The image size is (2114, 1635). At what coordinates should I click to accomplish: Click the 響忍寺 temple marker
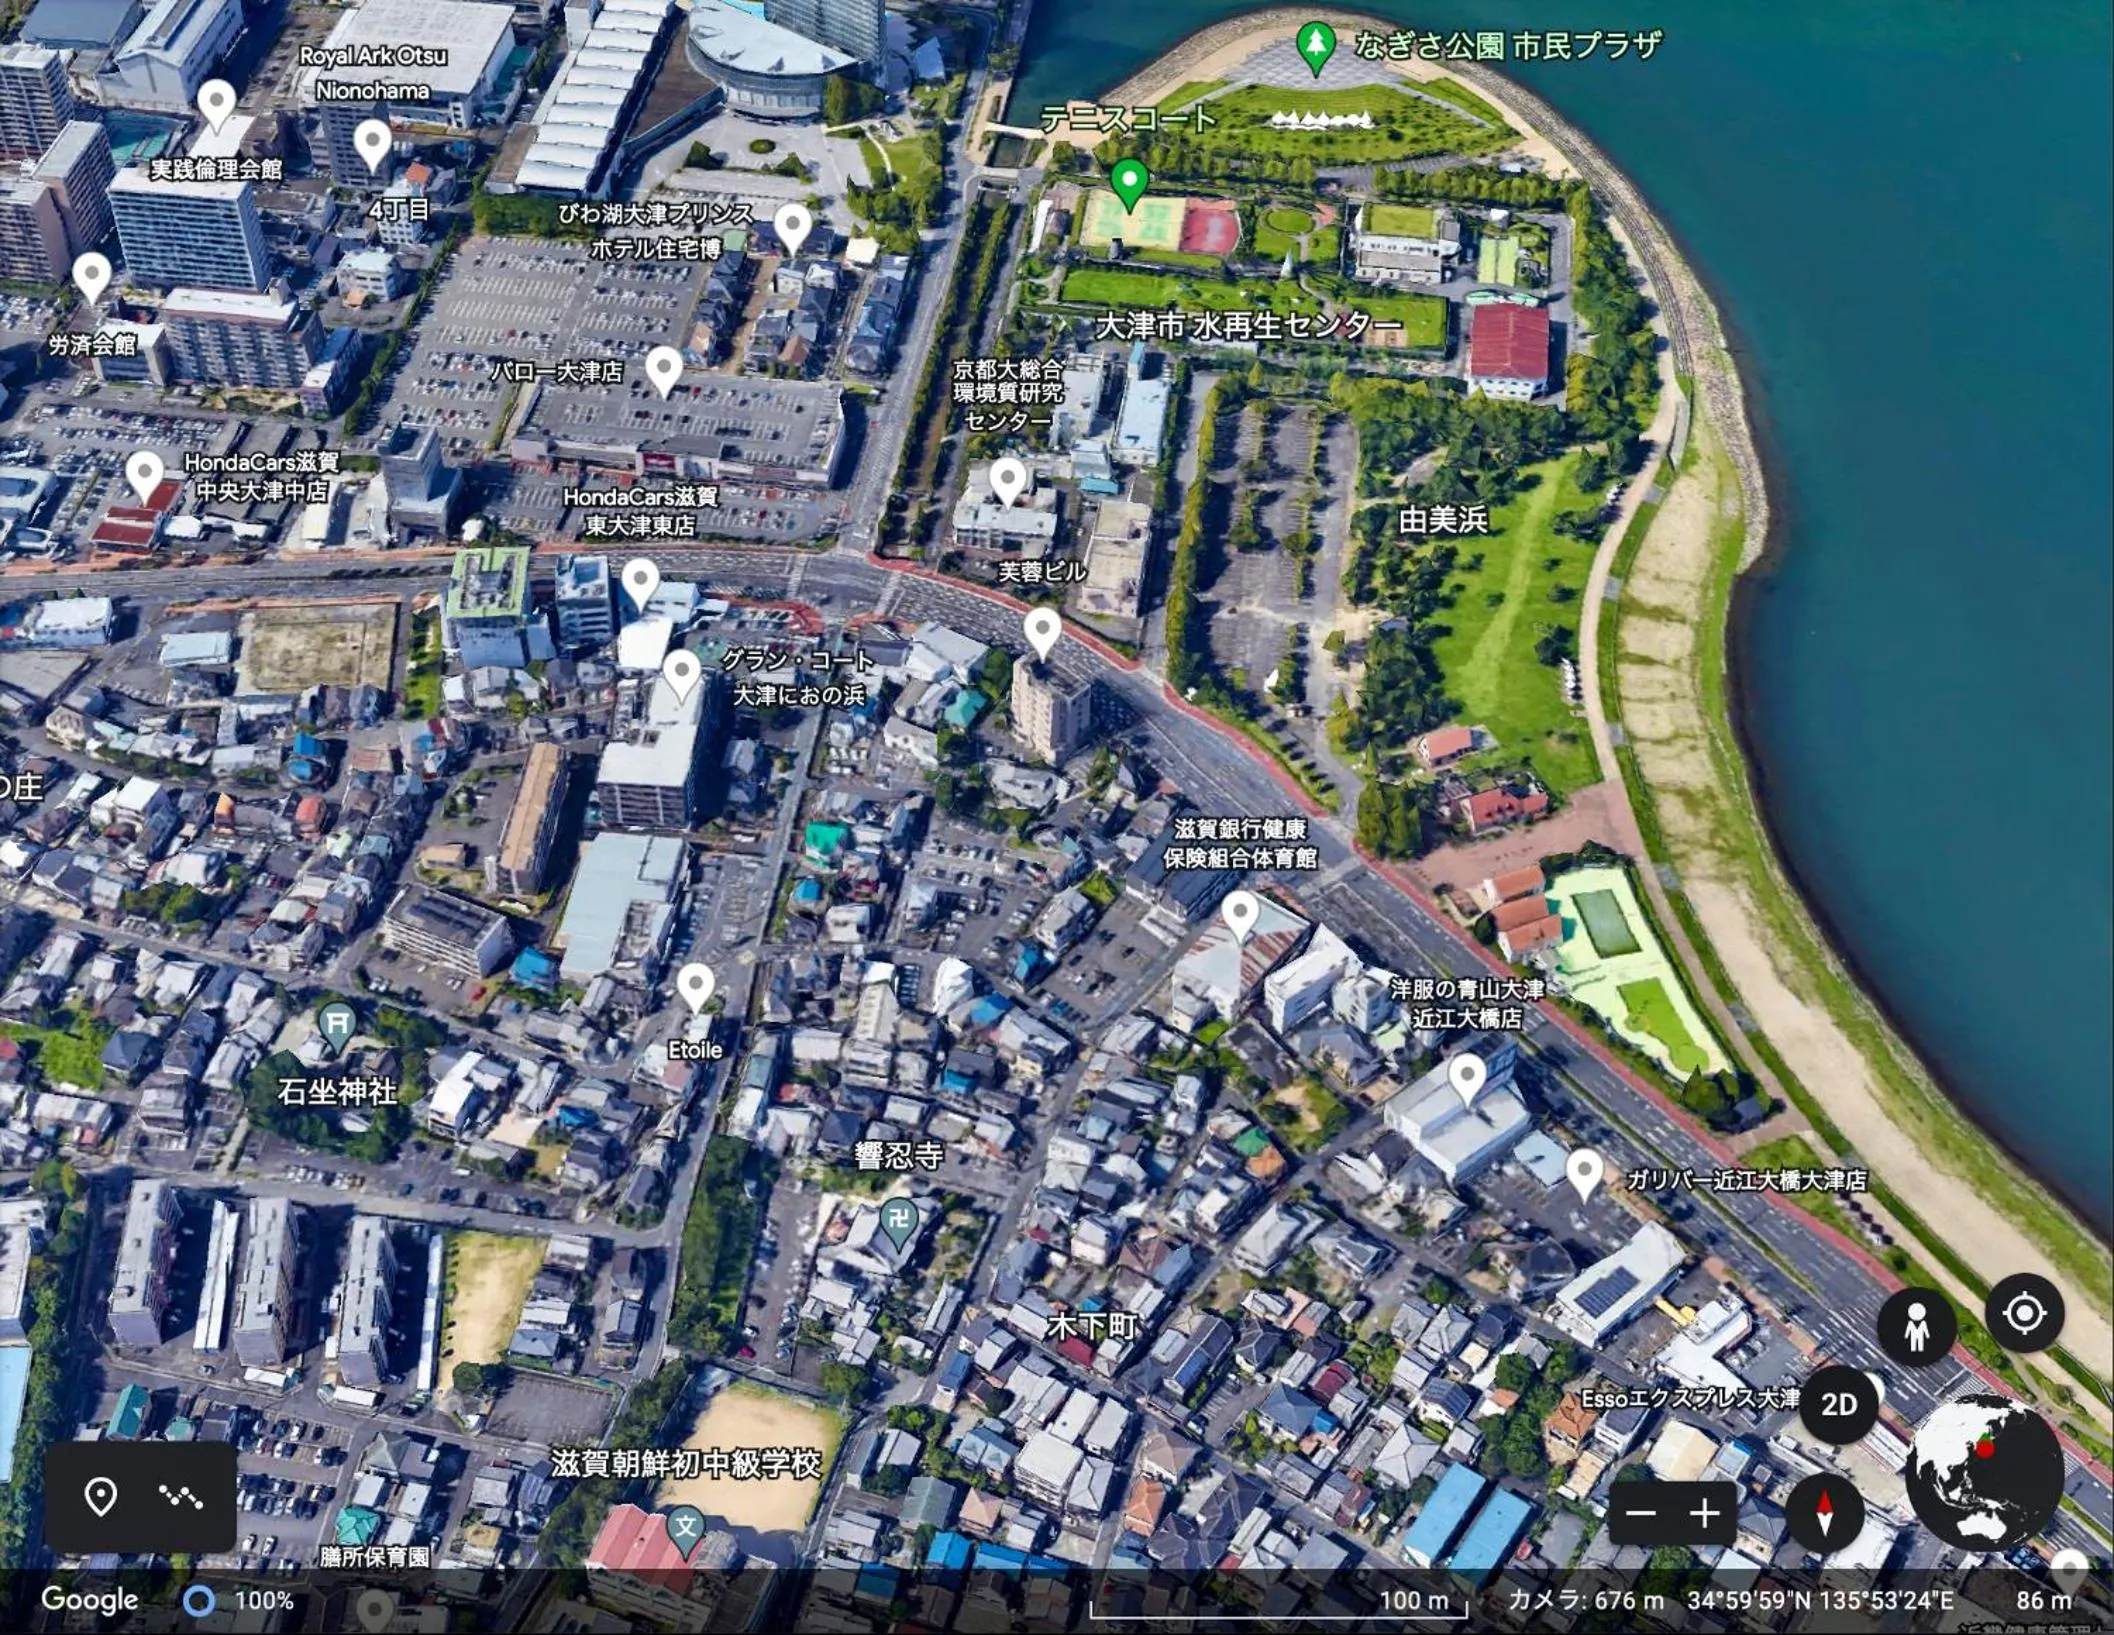point(899,1220)
